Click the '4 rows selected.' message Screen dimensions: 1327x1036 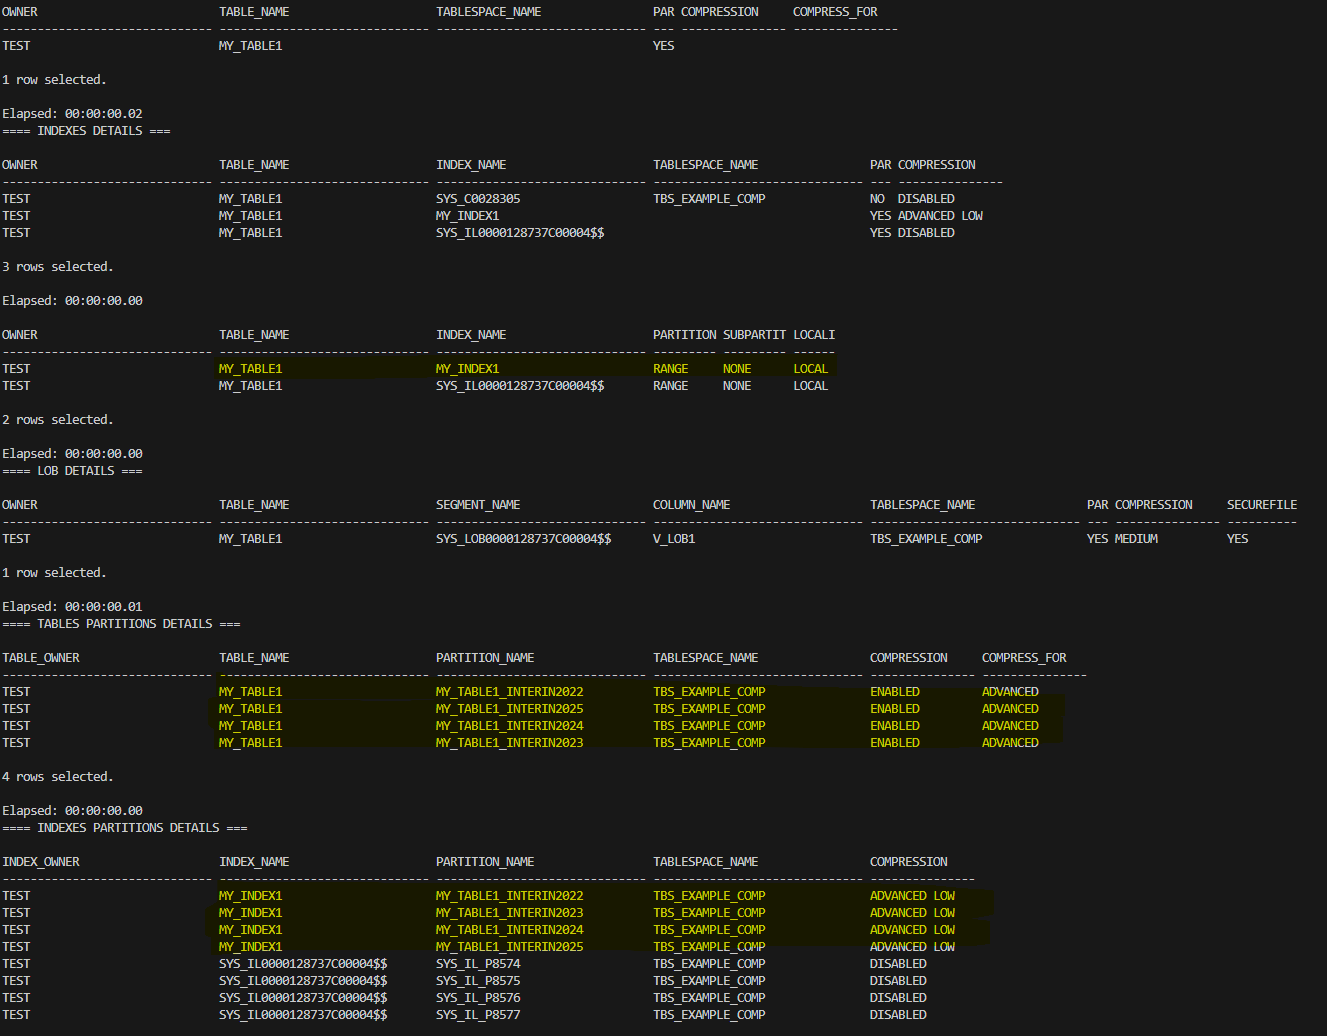point(57,777)
